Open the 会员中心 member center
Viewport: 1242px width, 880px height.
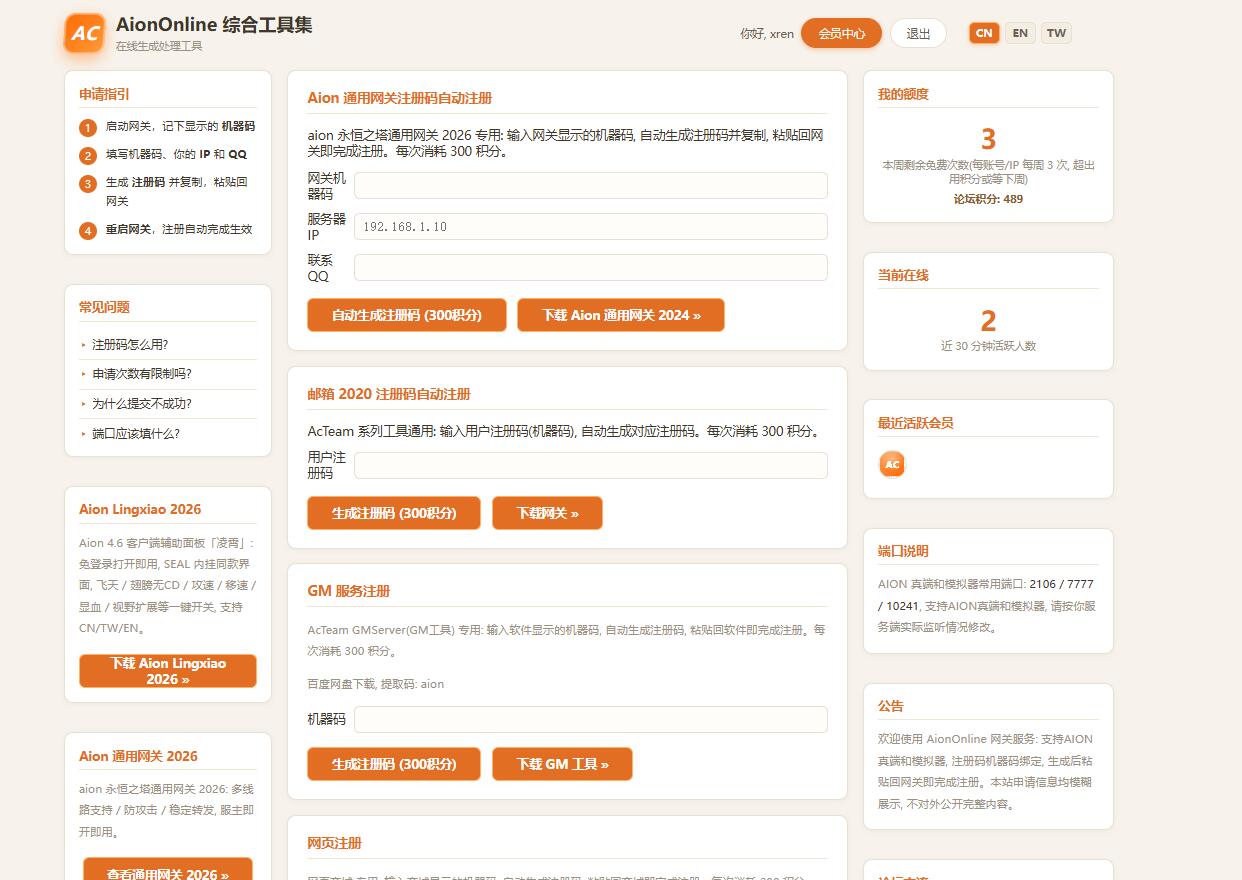[841, 33]
